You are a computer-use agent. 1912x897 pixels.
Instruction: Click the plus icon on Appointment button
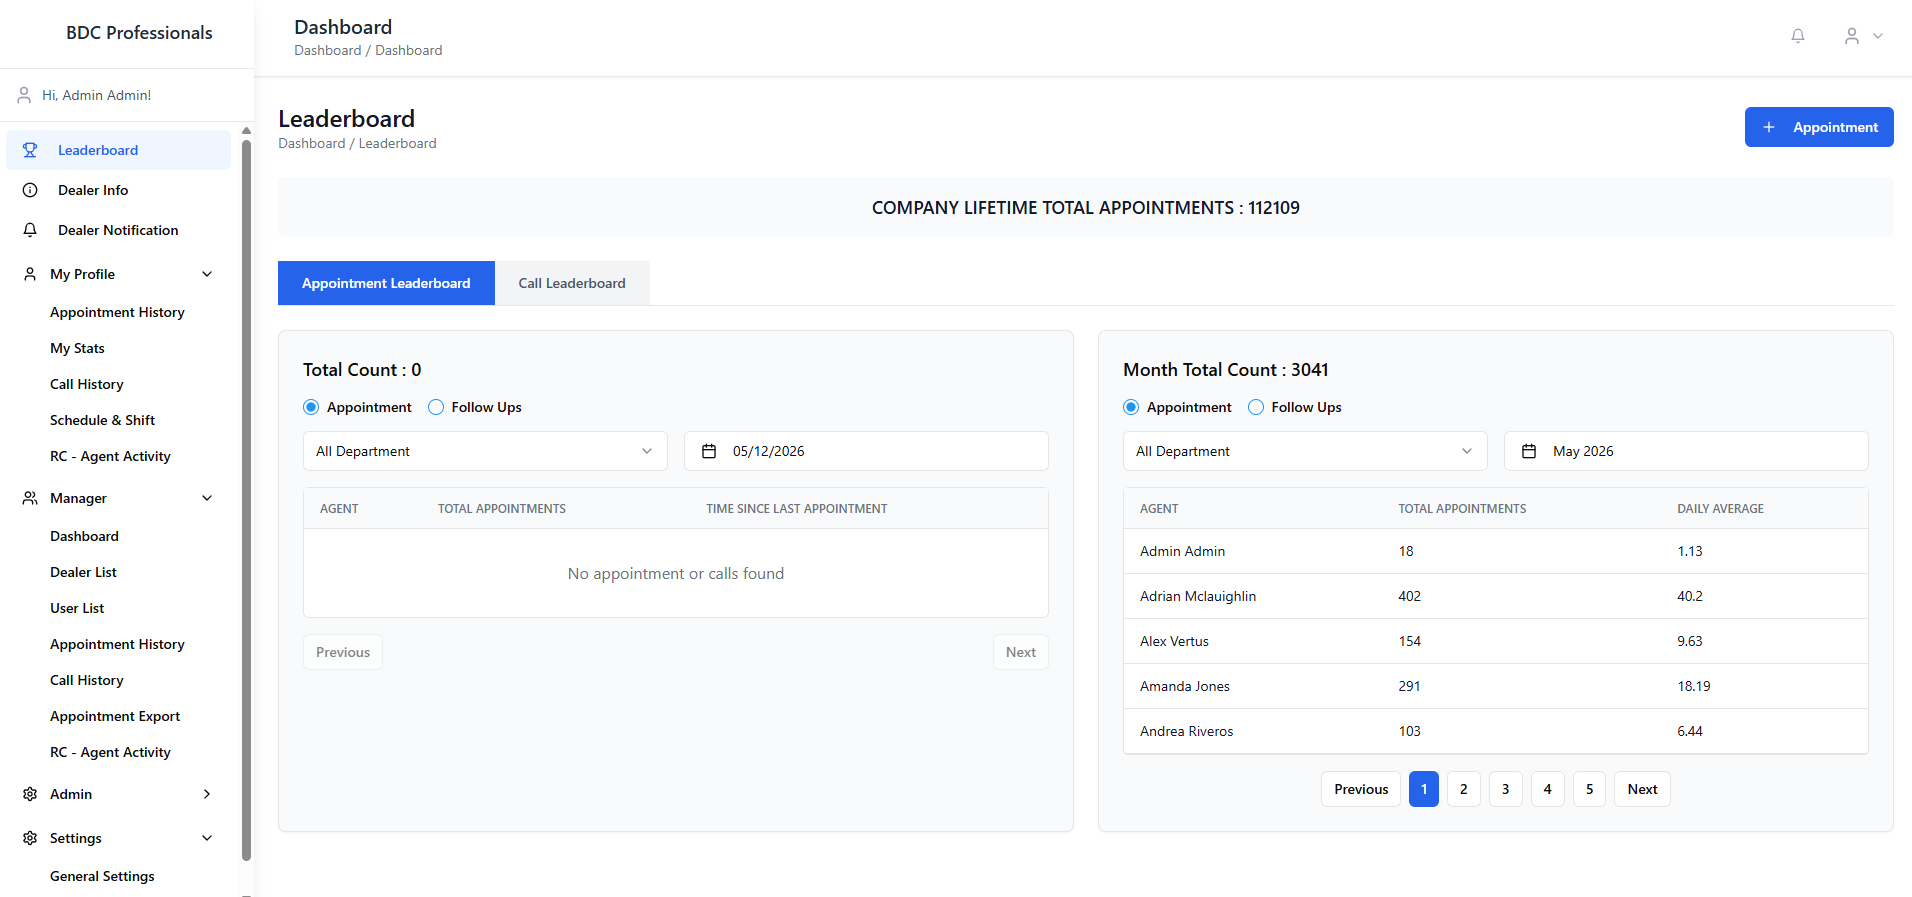pyautogui.click(x=1769, y=127)
